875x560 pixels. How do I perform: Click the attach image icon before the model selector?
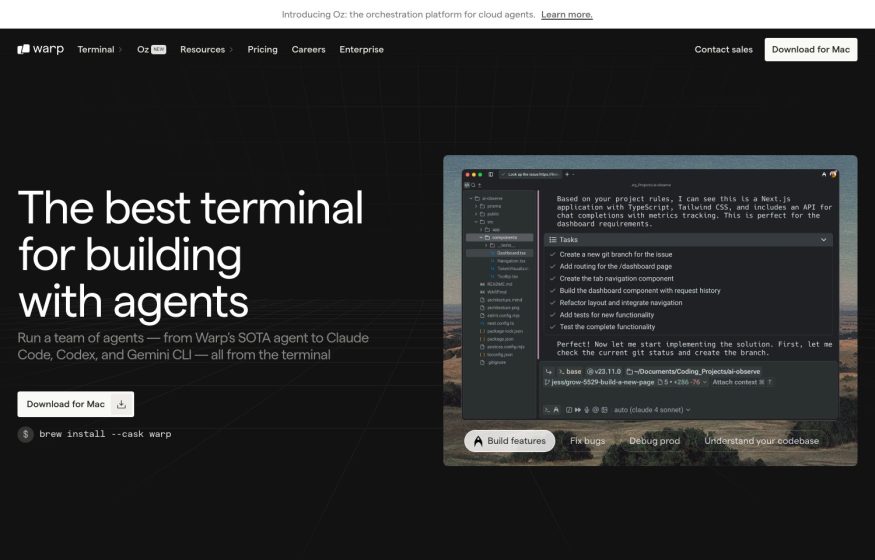point(604,410)
